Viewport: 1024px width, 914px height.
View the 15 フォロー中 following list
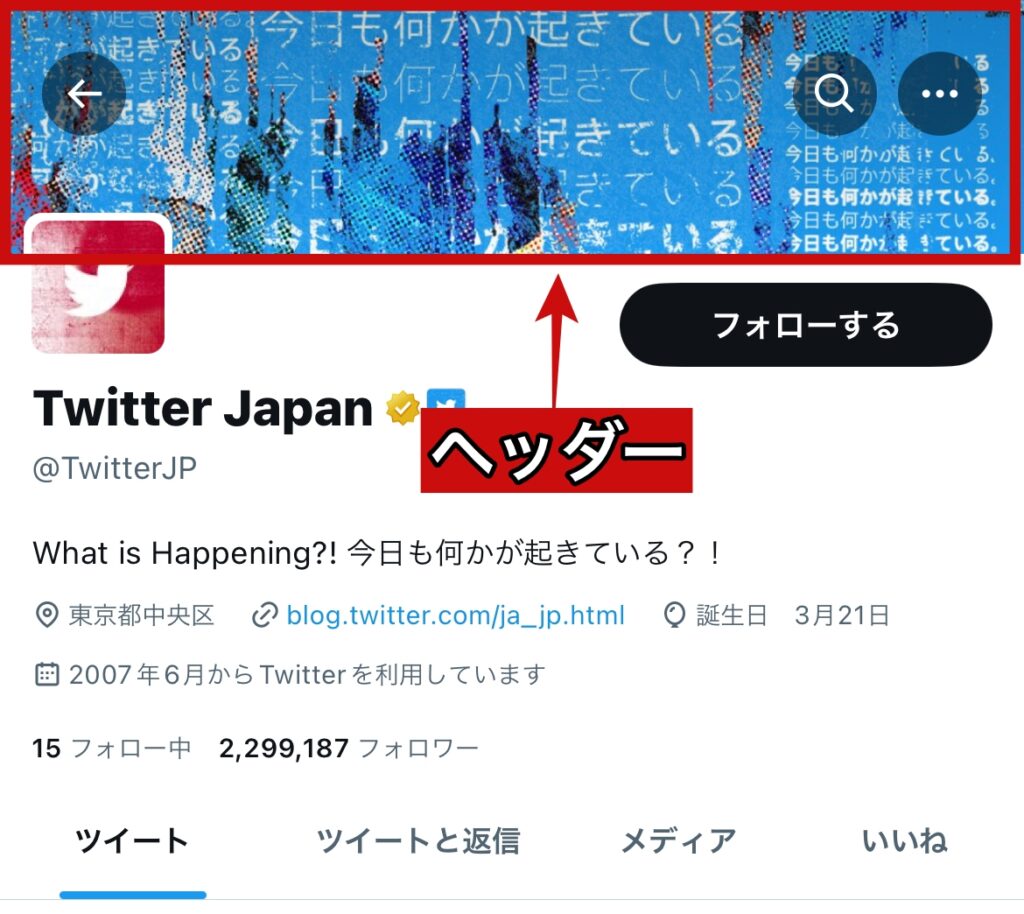[x=112, y=748]
